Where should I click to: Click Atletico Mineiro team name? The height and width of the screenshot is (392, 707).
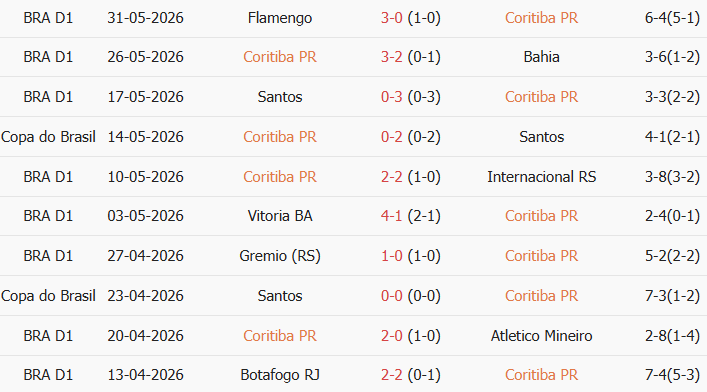click(x=541, y=336)
